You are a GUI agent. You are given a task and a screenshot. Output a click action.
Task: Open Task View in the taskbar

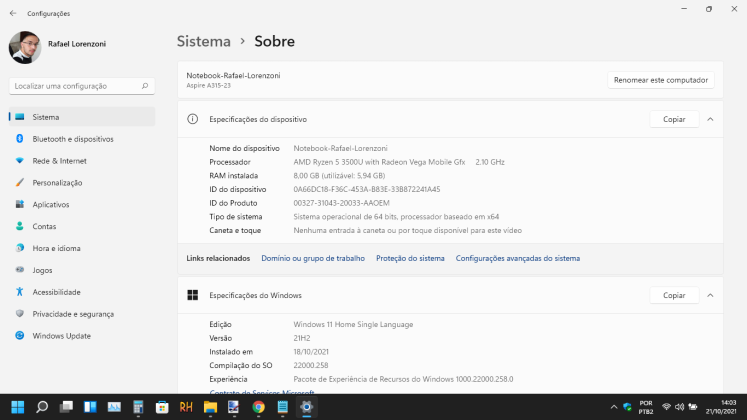(x=66, y=407)
